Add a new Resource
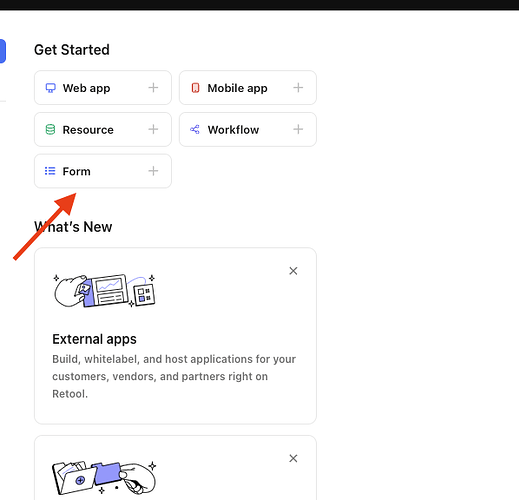This screenshot has width=519, height=500. point(103,129)
